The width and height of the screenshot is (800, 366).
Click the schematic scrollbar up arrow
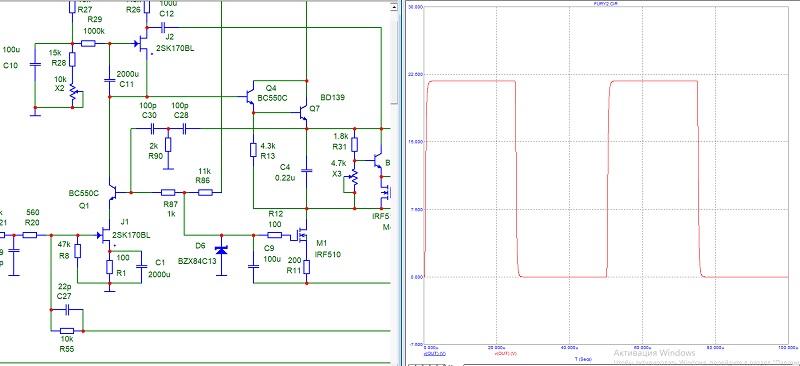393,7
